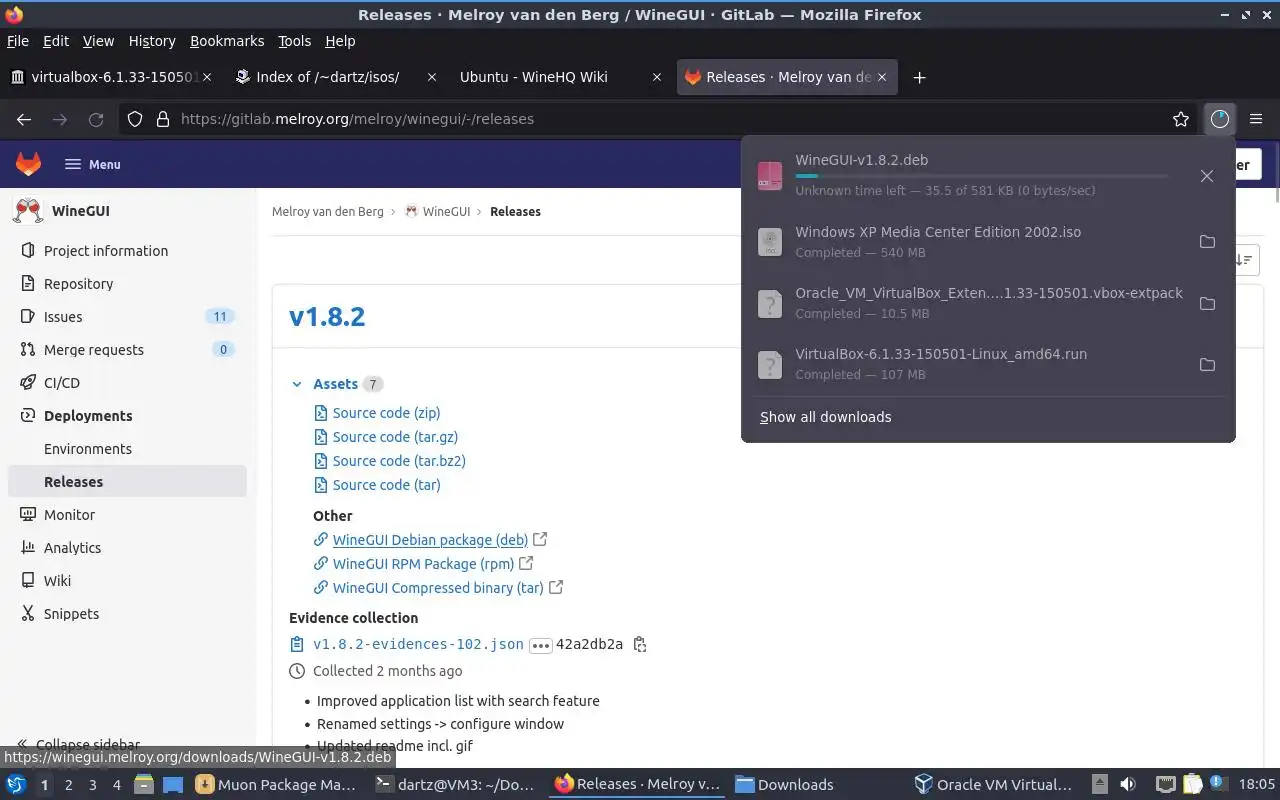Screen dimensions: 1280x800
Task: Click WineGUI Debian package (deb) link
Action: click(x=430, y=540)
